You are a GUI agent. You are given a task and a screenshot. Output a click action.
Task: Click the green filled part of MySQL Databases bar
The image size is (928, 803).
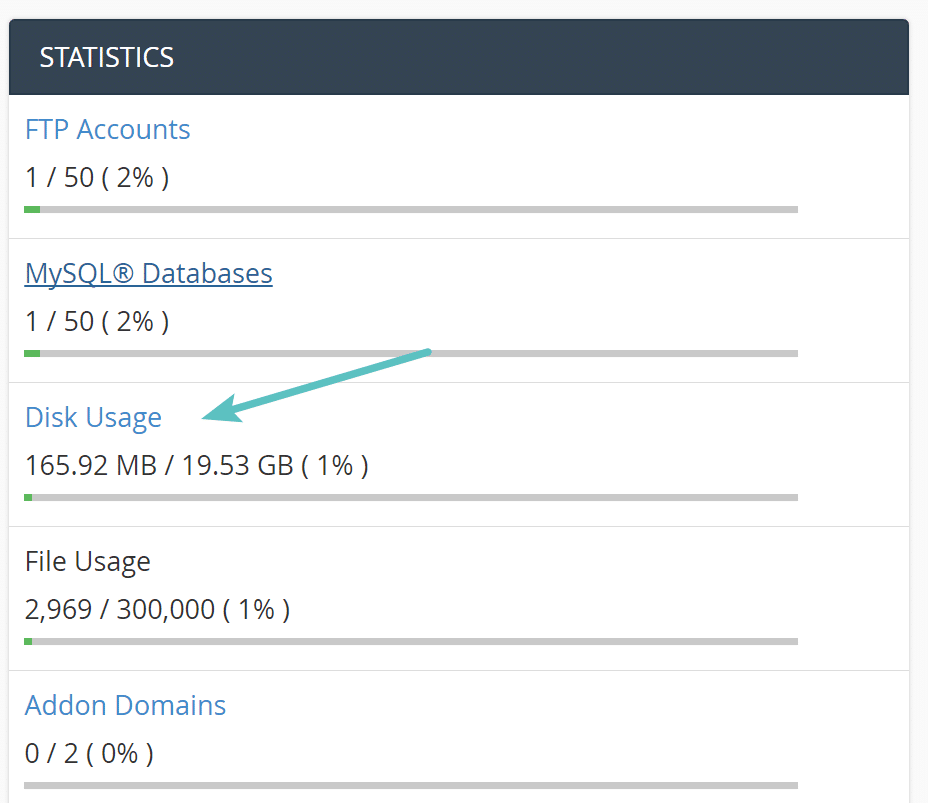coord(32,353)
